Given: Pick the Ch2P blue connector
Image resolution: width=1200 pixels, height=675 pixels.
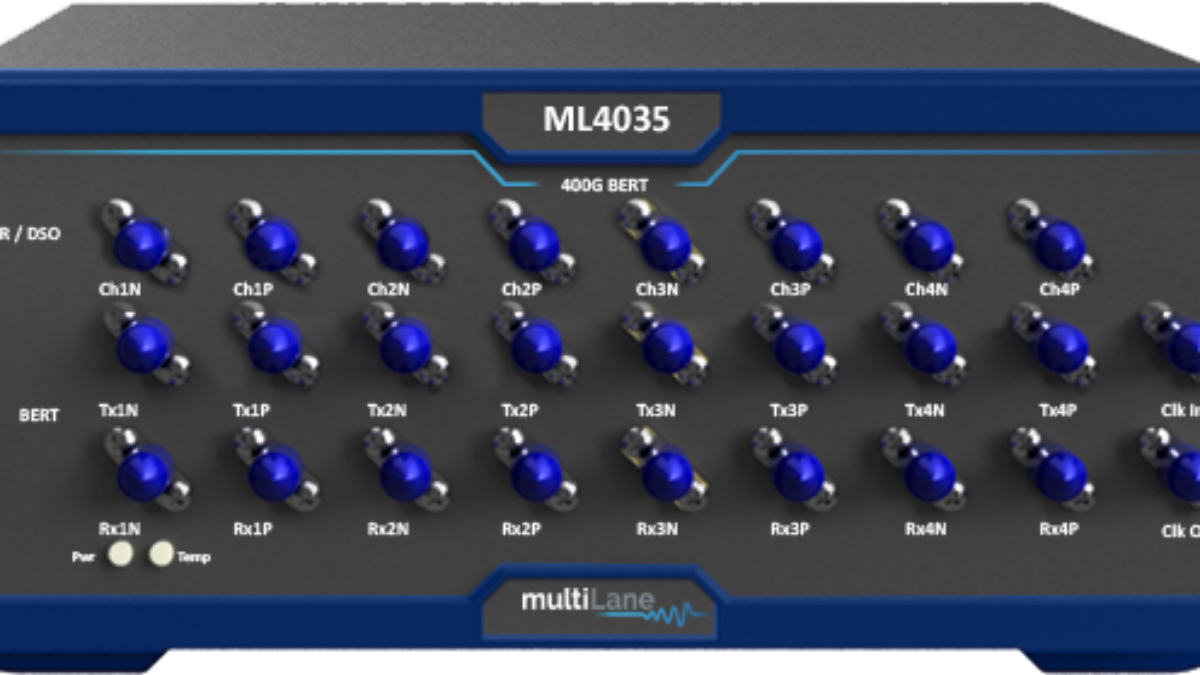Looking at the screenshot, I should (x=536, y=243).
